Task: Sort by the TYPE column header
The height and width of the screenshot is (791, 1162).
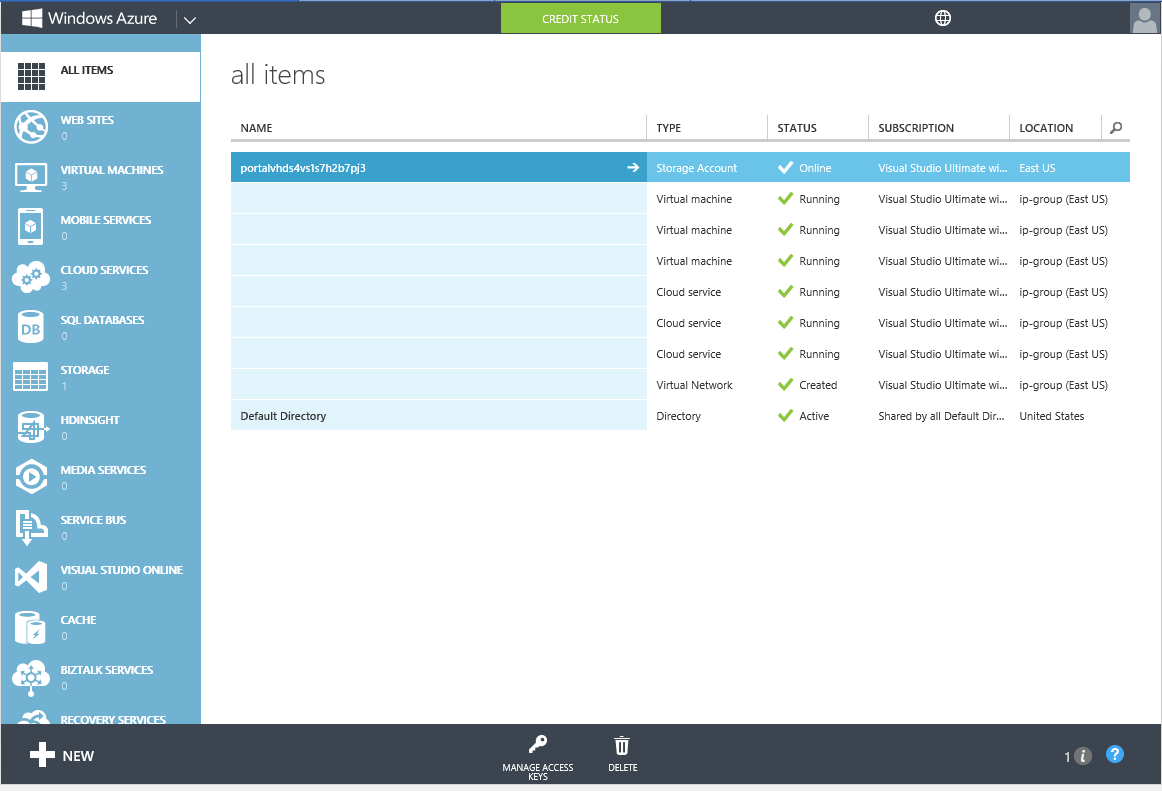Action: pos(668,128)
